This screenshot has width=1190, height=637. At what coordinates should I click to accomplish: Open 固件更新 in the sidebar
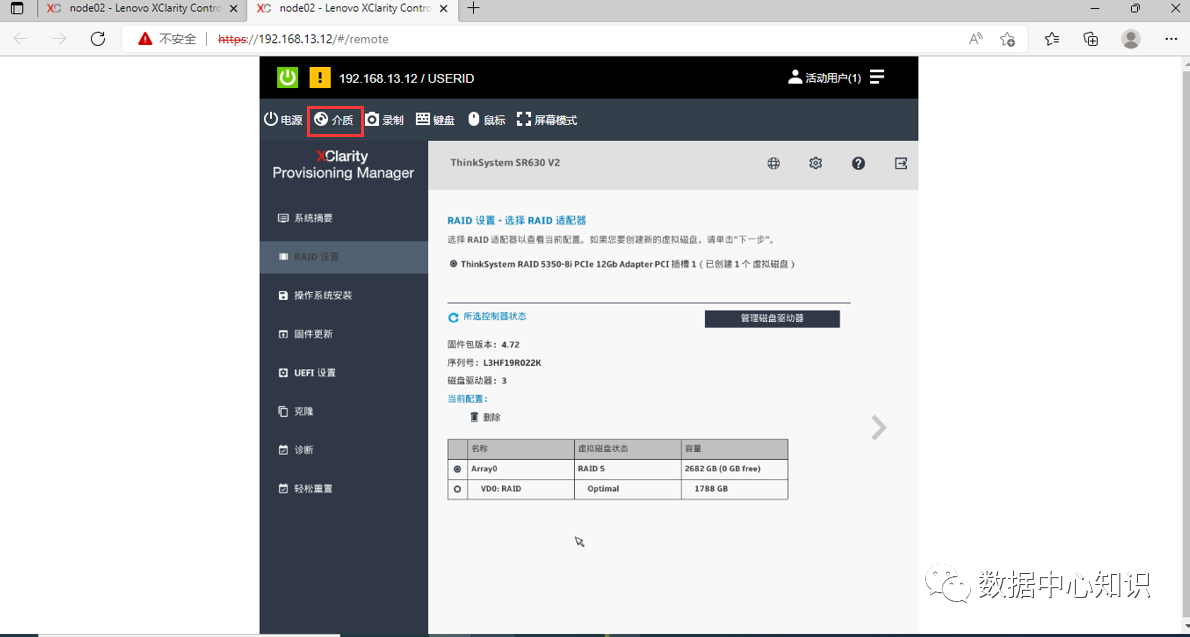click(x=344, y=334)
